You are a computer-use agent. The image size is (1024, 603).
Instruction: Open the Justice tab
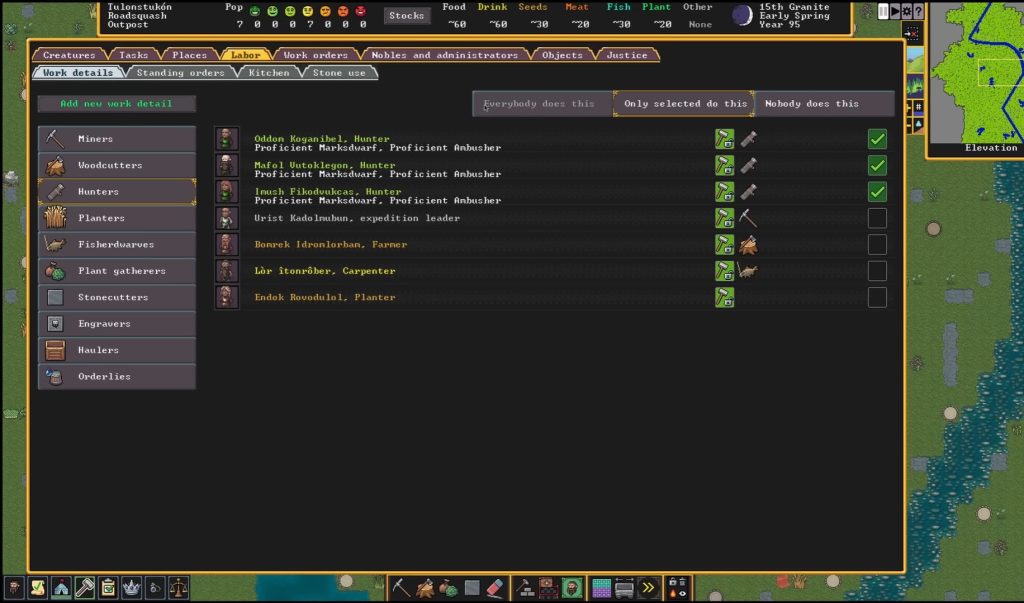click(627, 55)
